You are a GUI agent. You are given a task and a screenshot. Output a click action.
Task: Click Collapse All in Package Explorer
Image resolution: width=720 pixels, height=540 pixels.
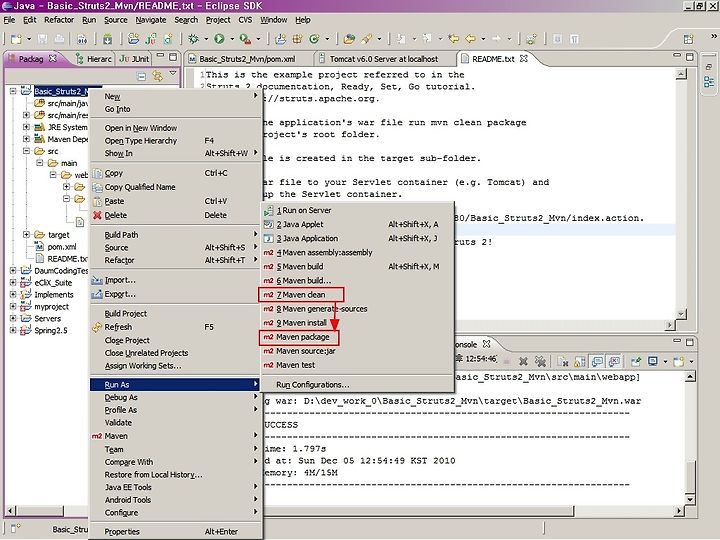pyautogui.click(x=142, y=76)
